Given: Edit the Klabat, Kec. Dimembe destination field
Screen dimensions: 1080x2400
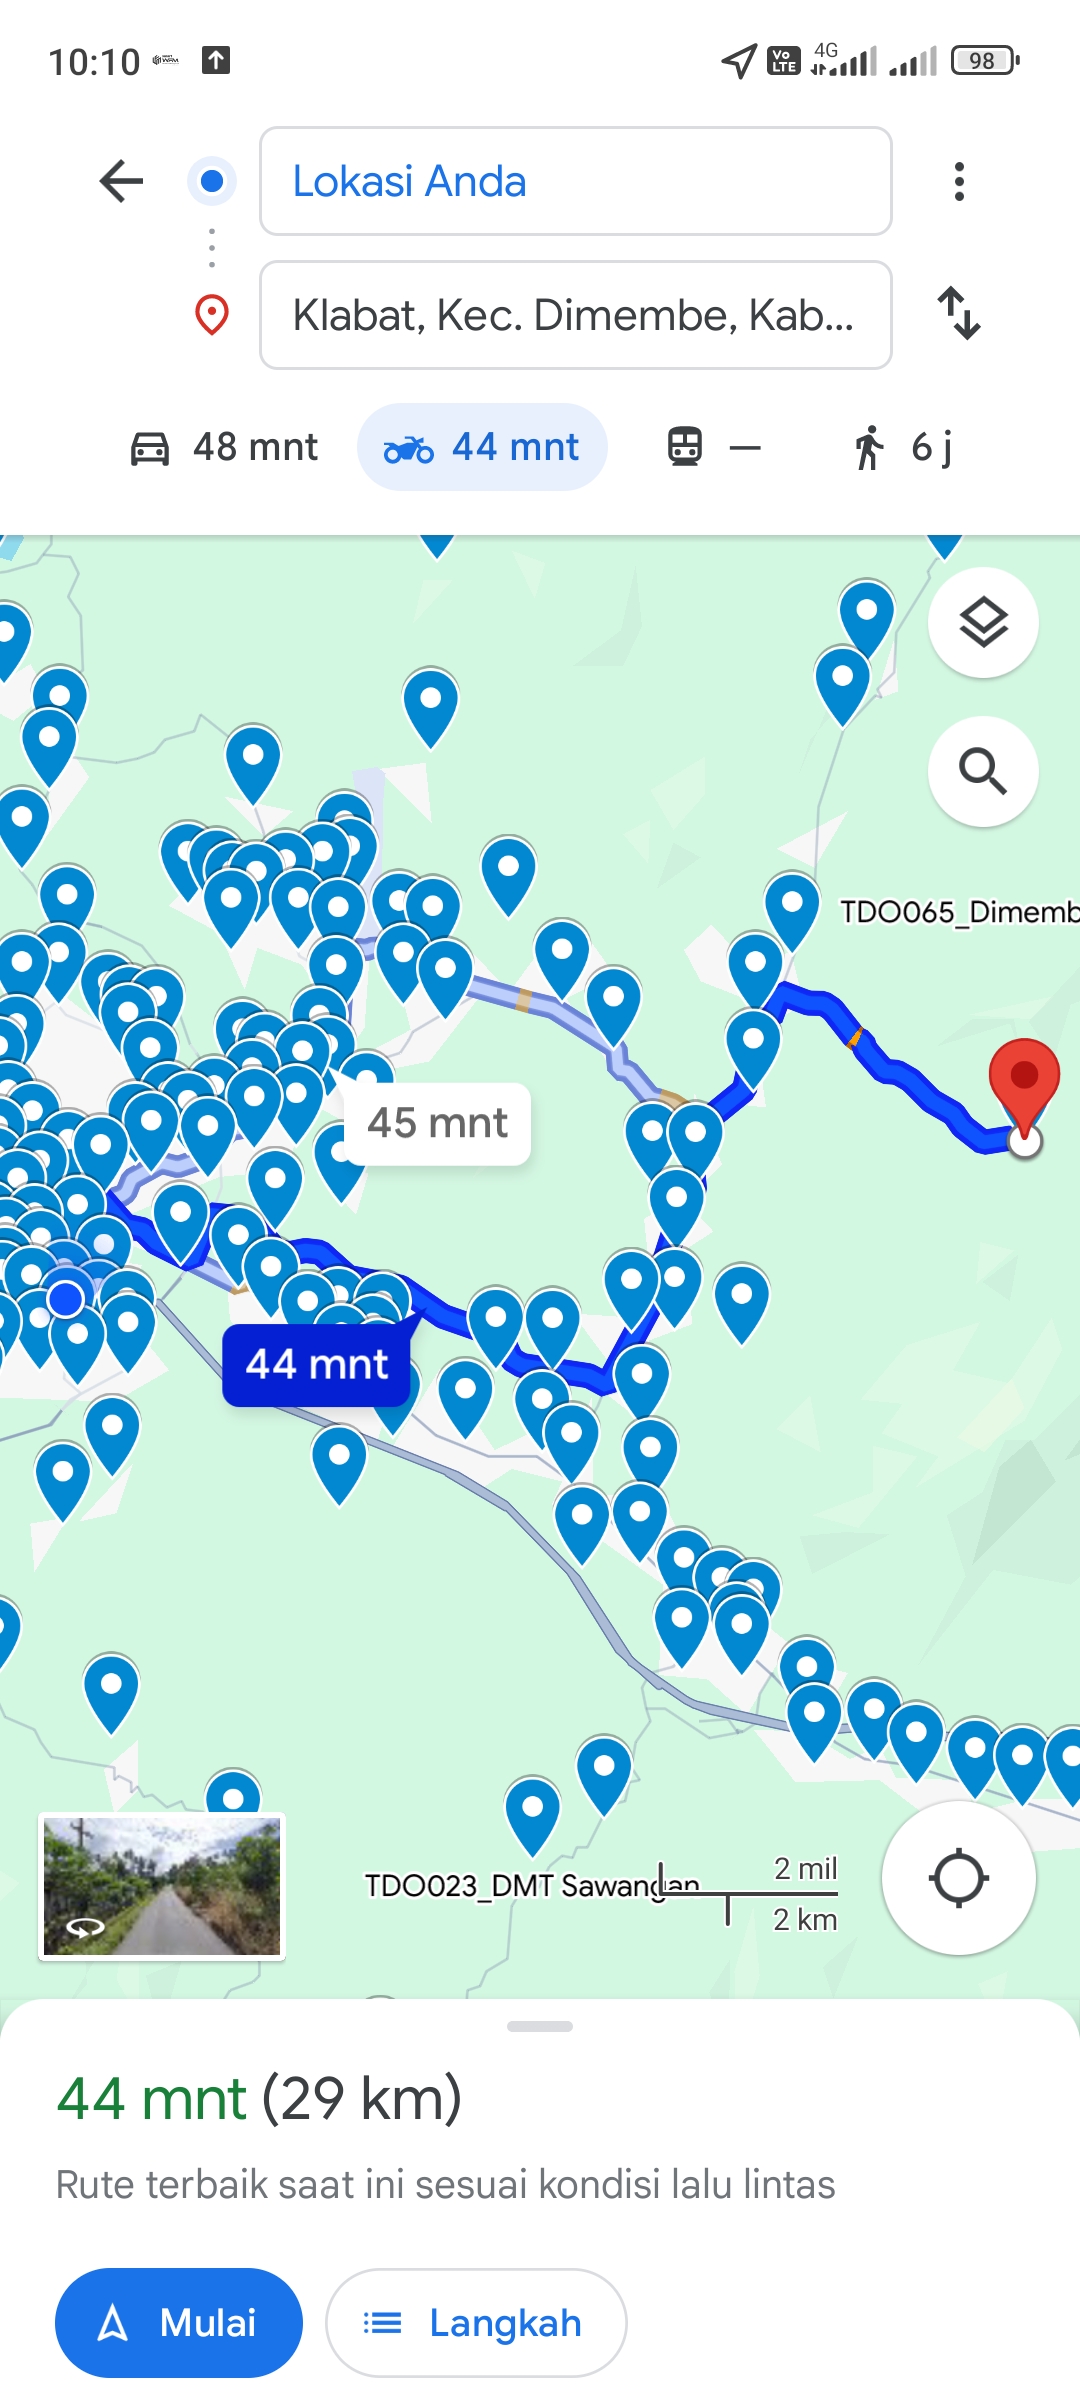Looking at the screenshot, I should pos(576,315).
